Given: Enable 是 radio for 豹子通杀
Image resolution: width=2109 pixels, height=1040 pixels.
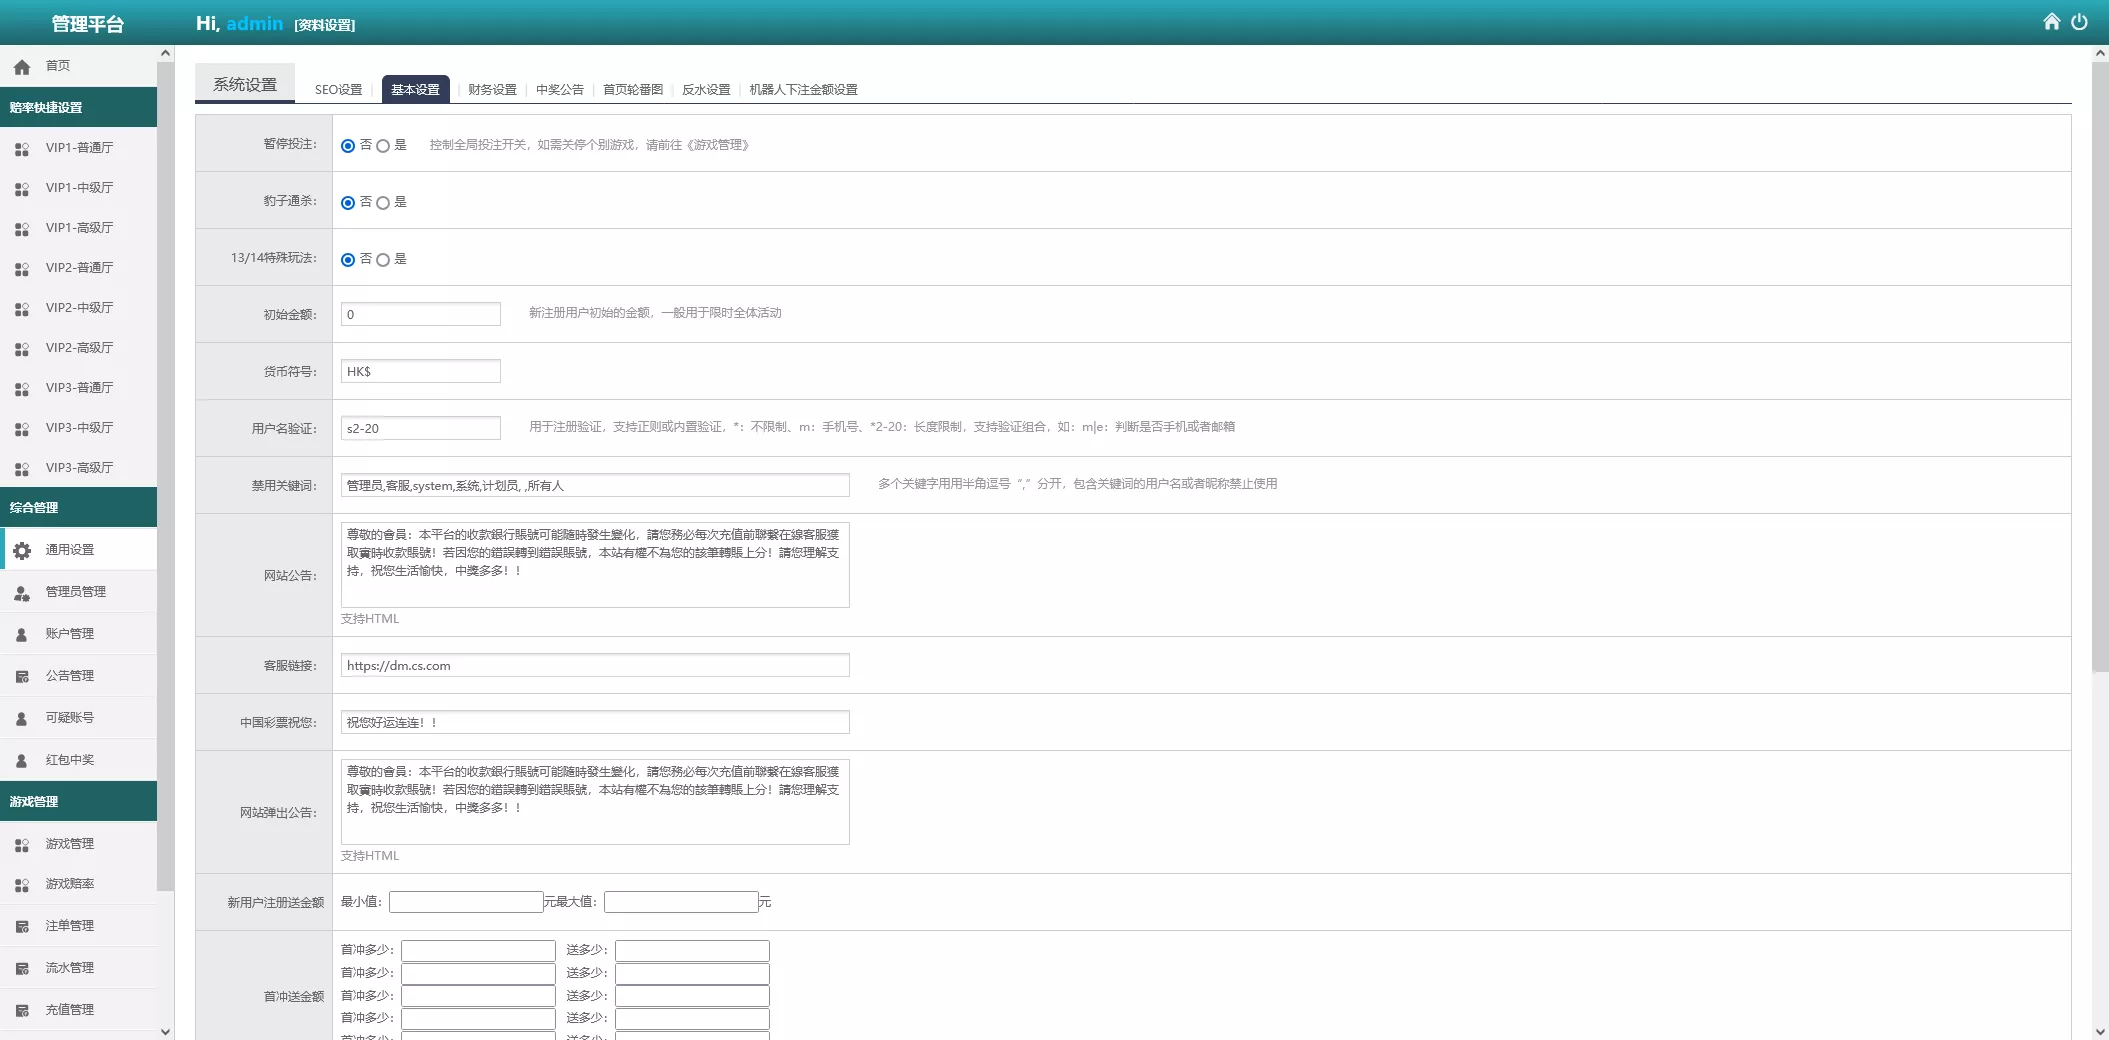Looking at the screenshot, I should click(383, 203).
